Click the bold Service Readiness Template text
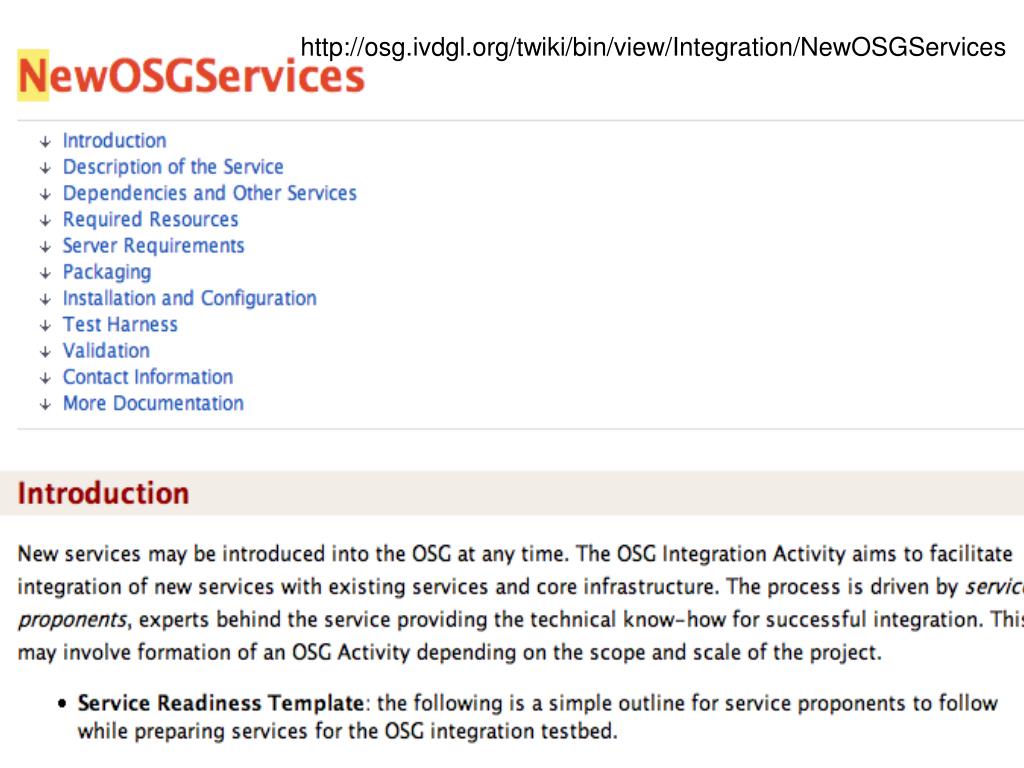Image resolution: width=1024 pixels, height=768 pixels. [221, 703]
